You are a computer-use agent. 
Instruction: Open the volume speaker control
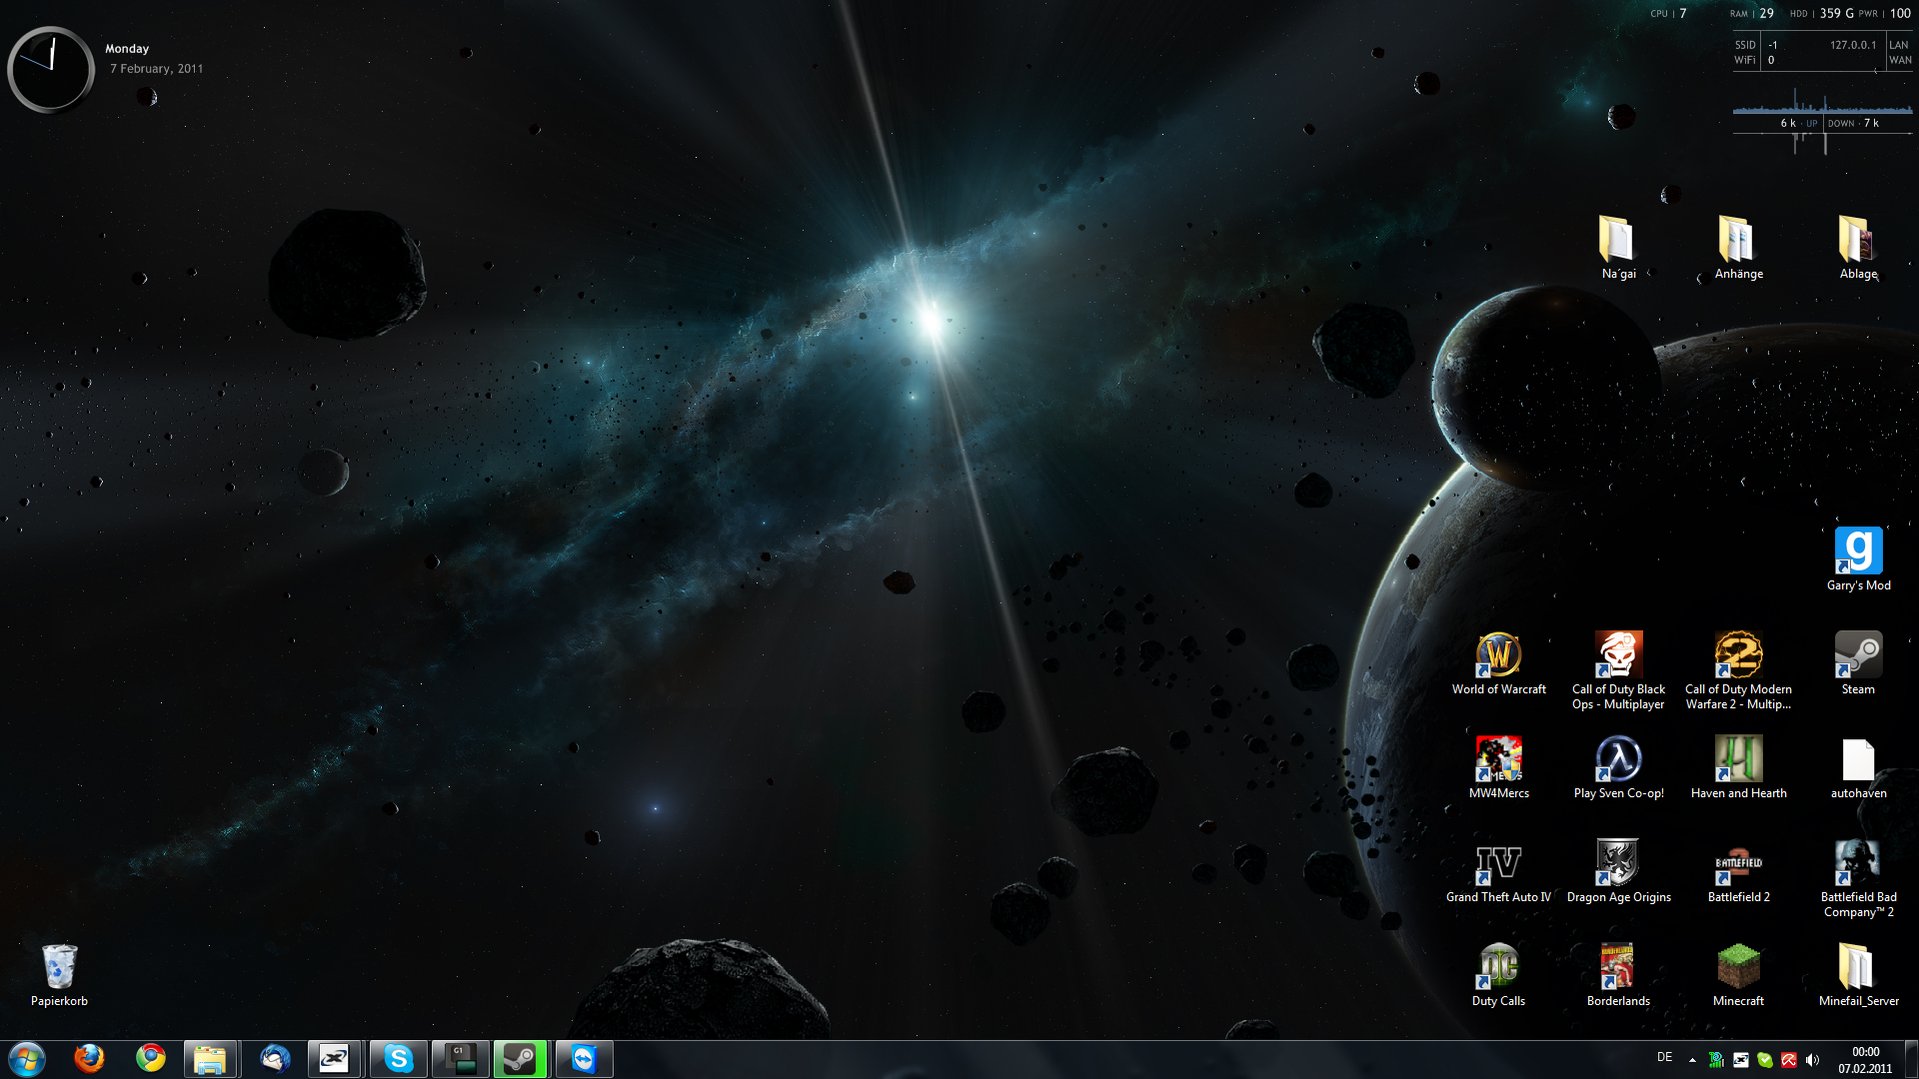coord(1813,1060)
